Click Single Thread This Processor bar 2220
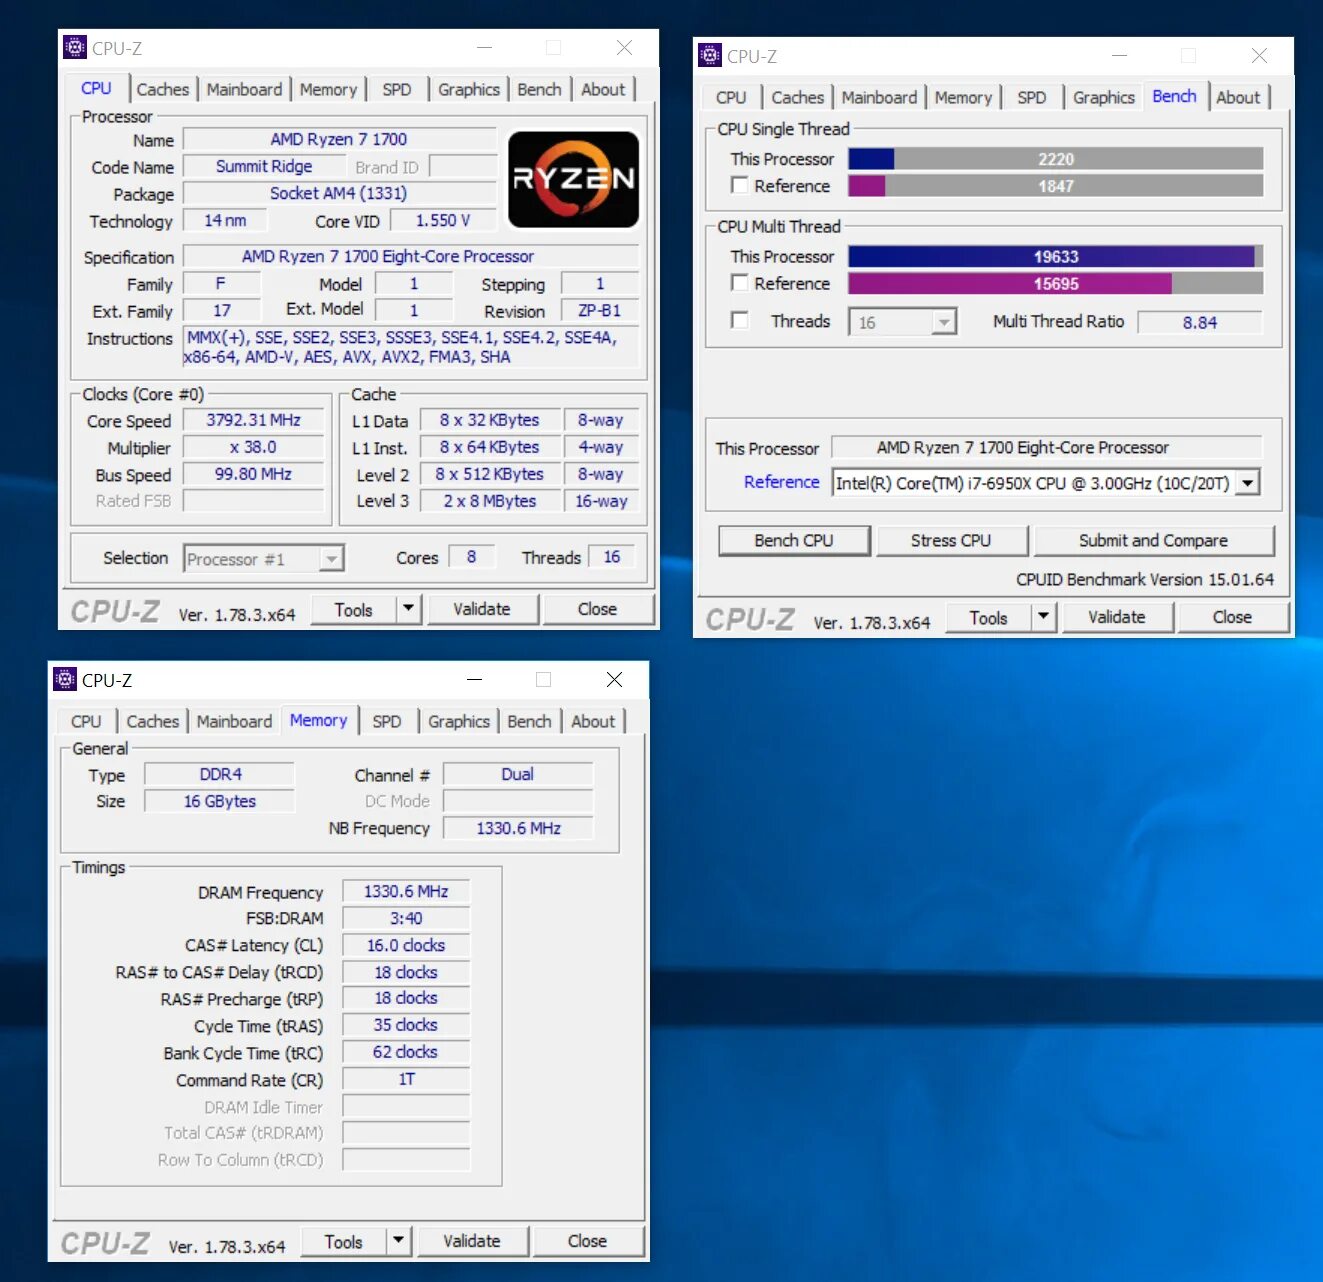Image resolution: width=1323 pixels, height=1282 pixels. [x=1056, y=158]
